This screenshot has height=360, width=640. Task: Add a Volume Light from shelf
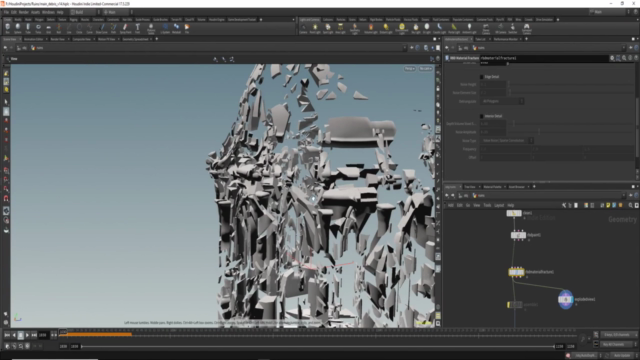pyautogui.click(x=371, y=28)
